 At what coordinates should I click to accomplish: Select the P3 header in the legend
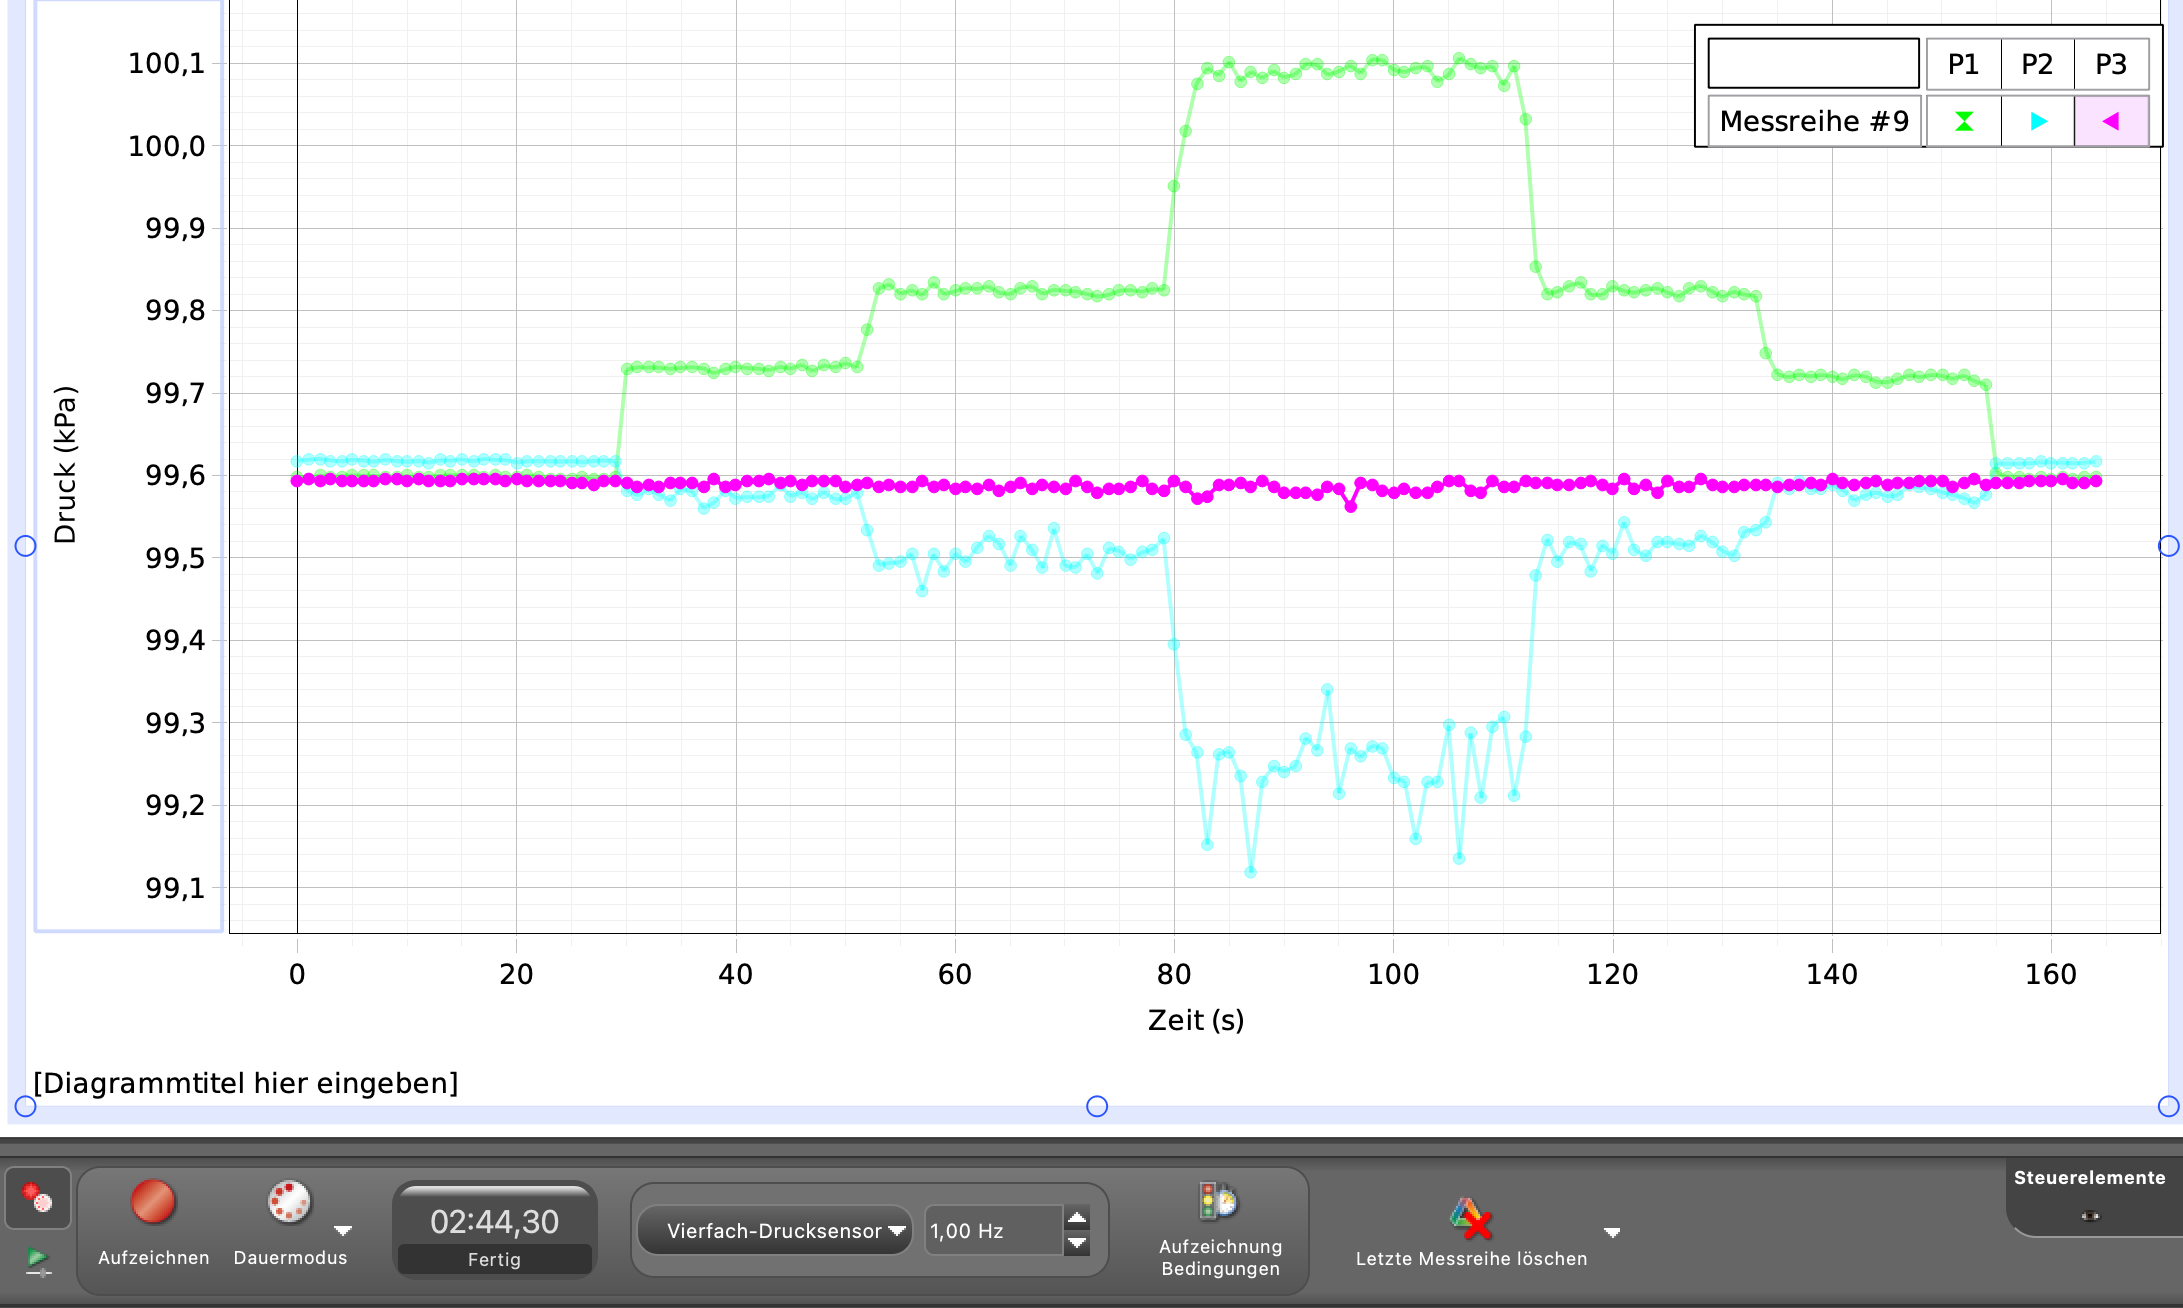click(2111, 64)
